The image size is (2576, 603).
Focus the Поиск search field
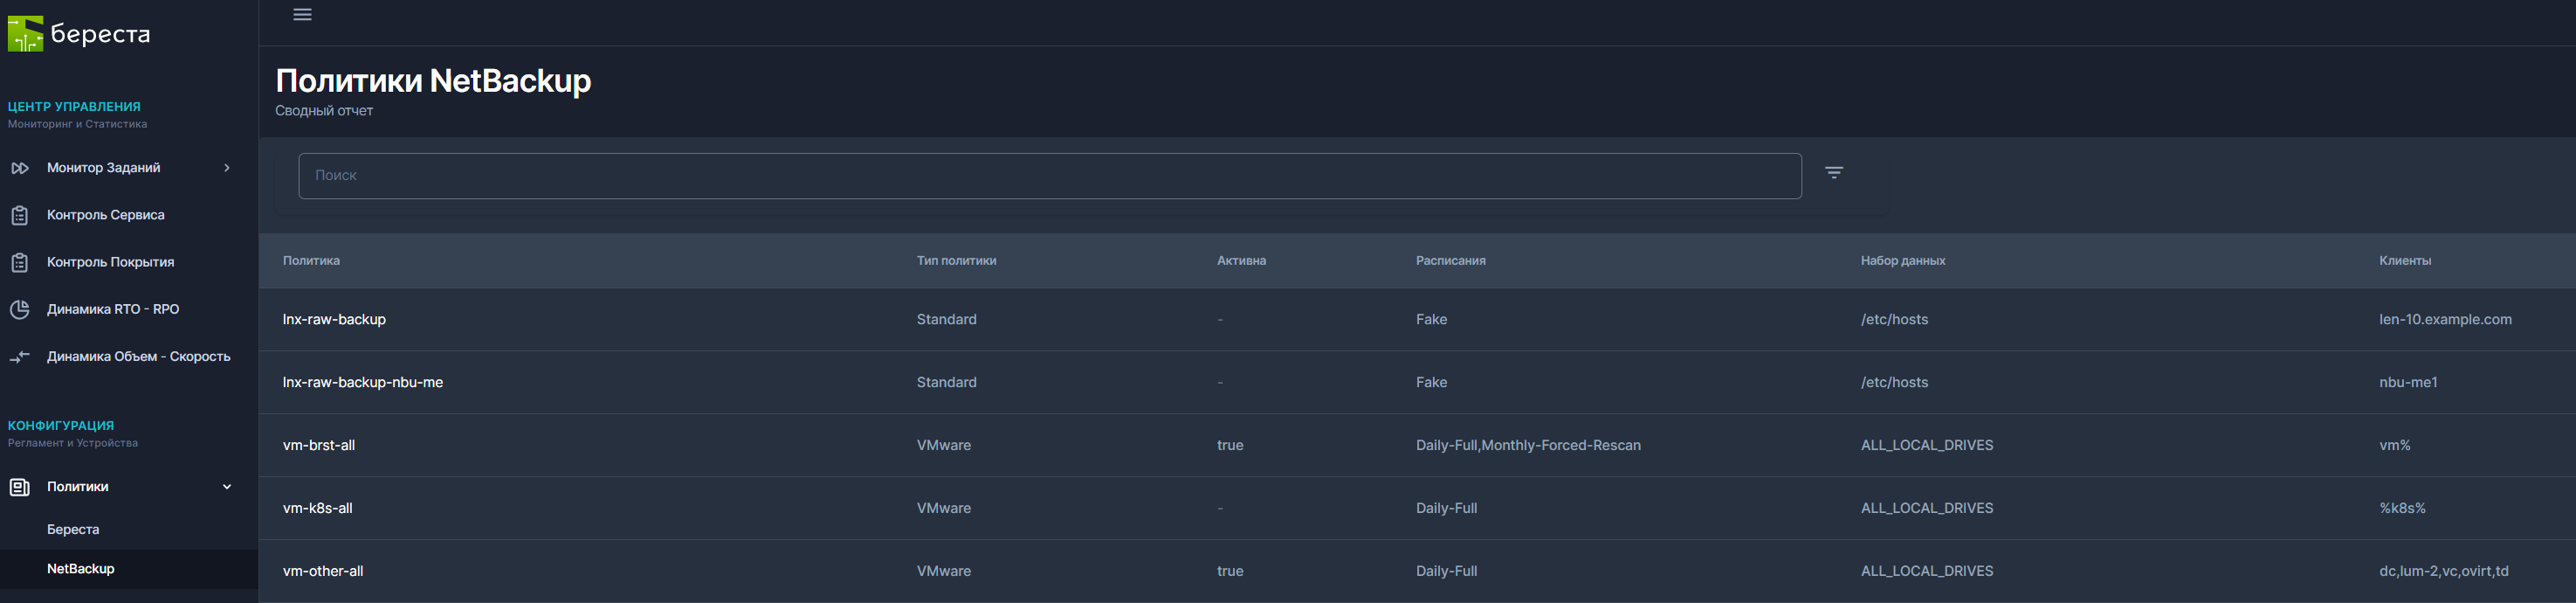point(1049,175)
